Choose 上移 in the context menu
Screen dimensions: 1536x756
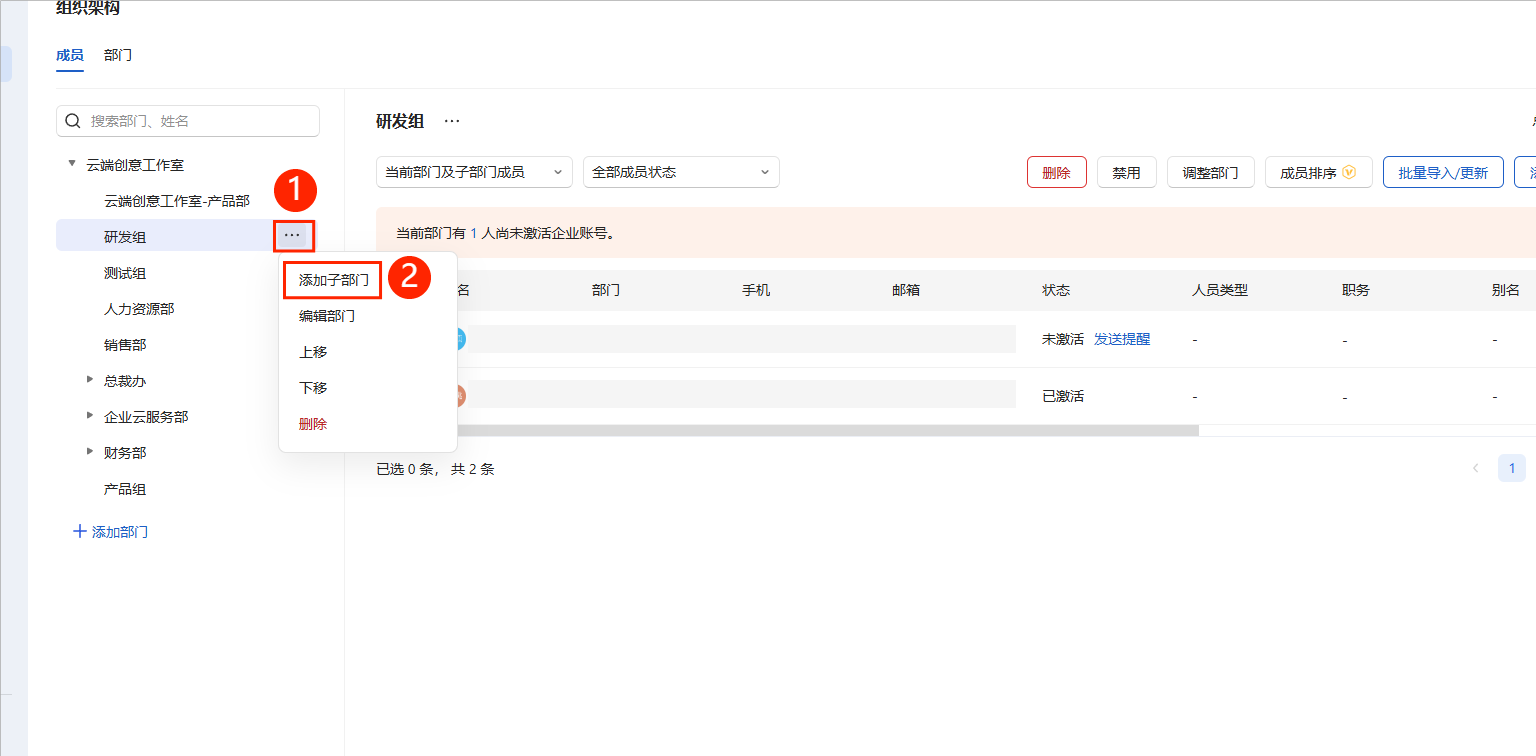click(x=313, y=352)
